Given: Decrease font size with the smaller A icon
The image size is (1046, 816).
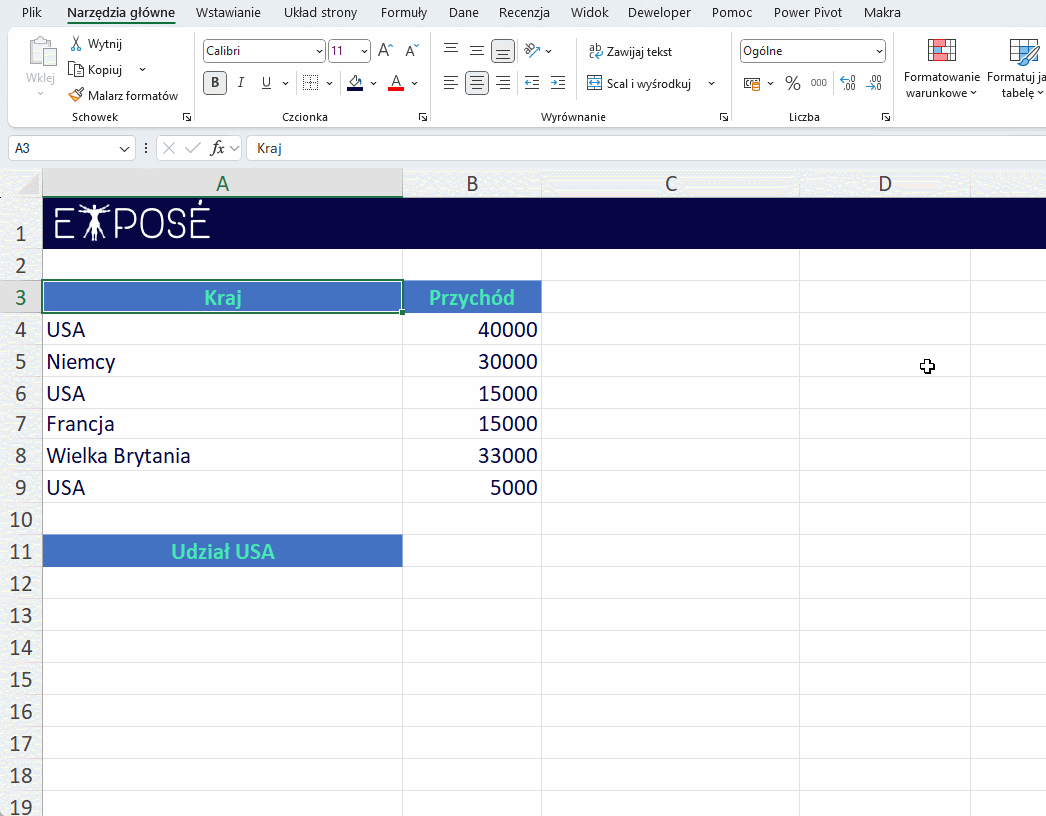Looking at the screenshot, I should coord(412,51).
